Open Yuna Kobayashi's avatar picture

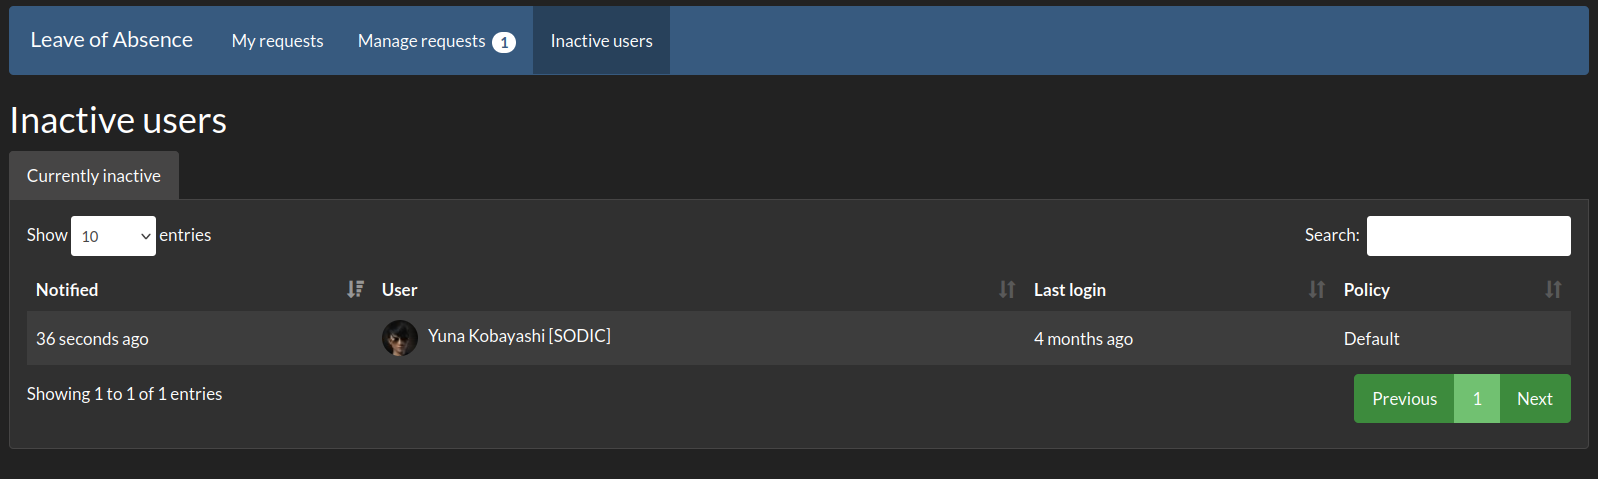(400, 338)
